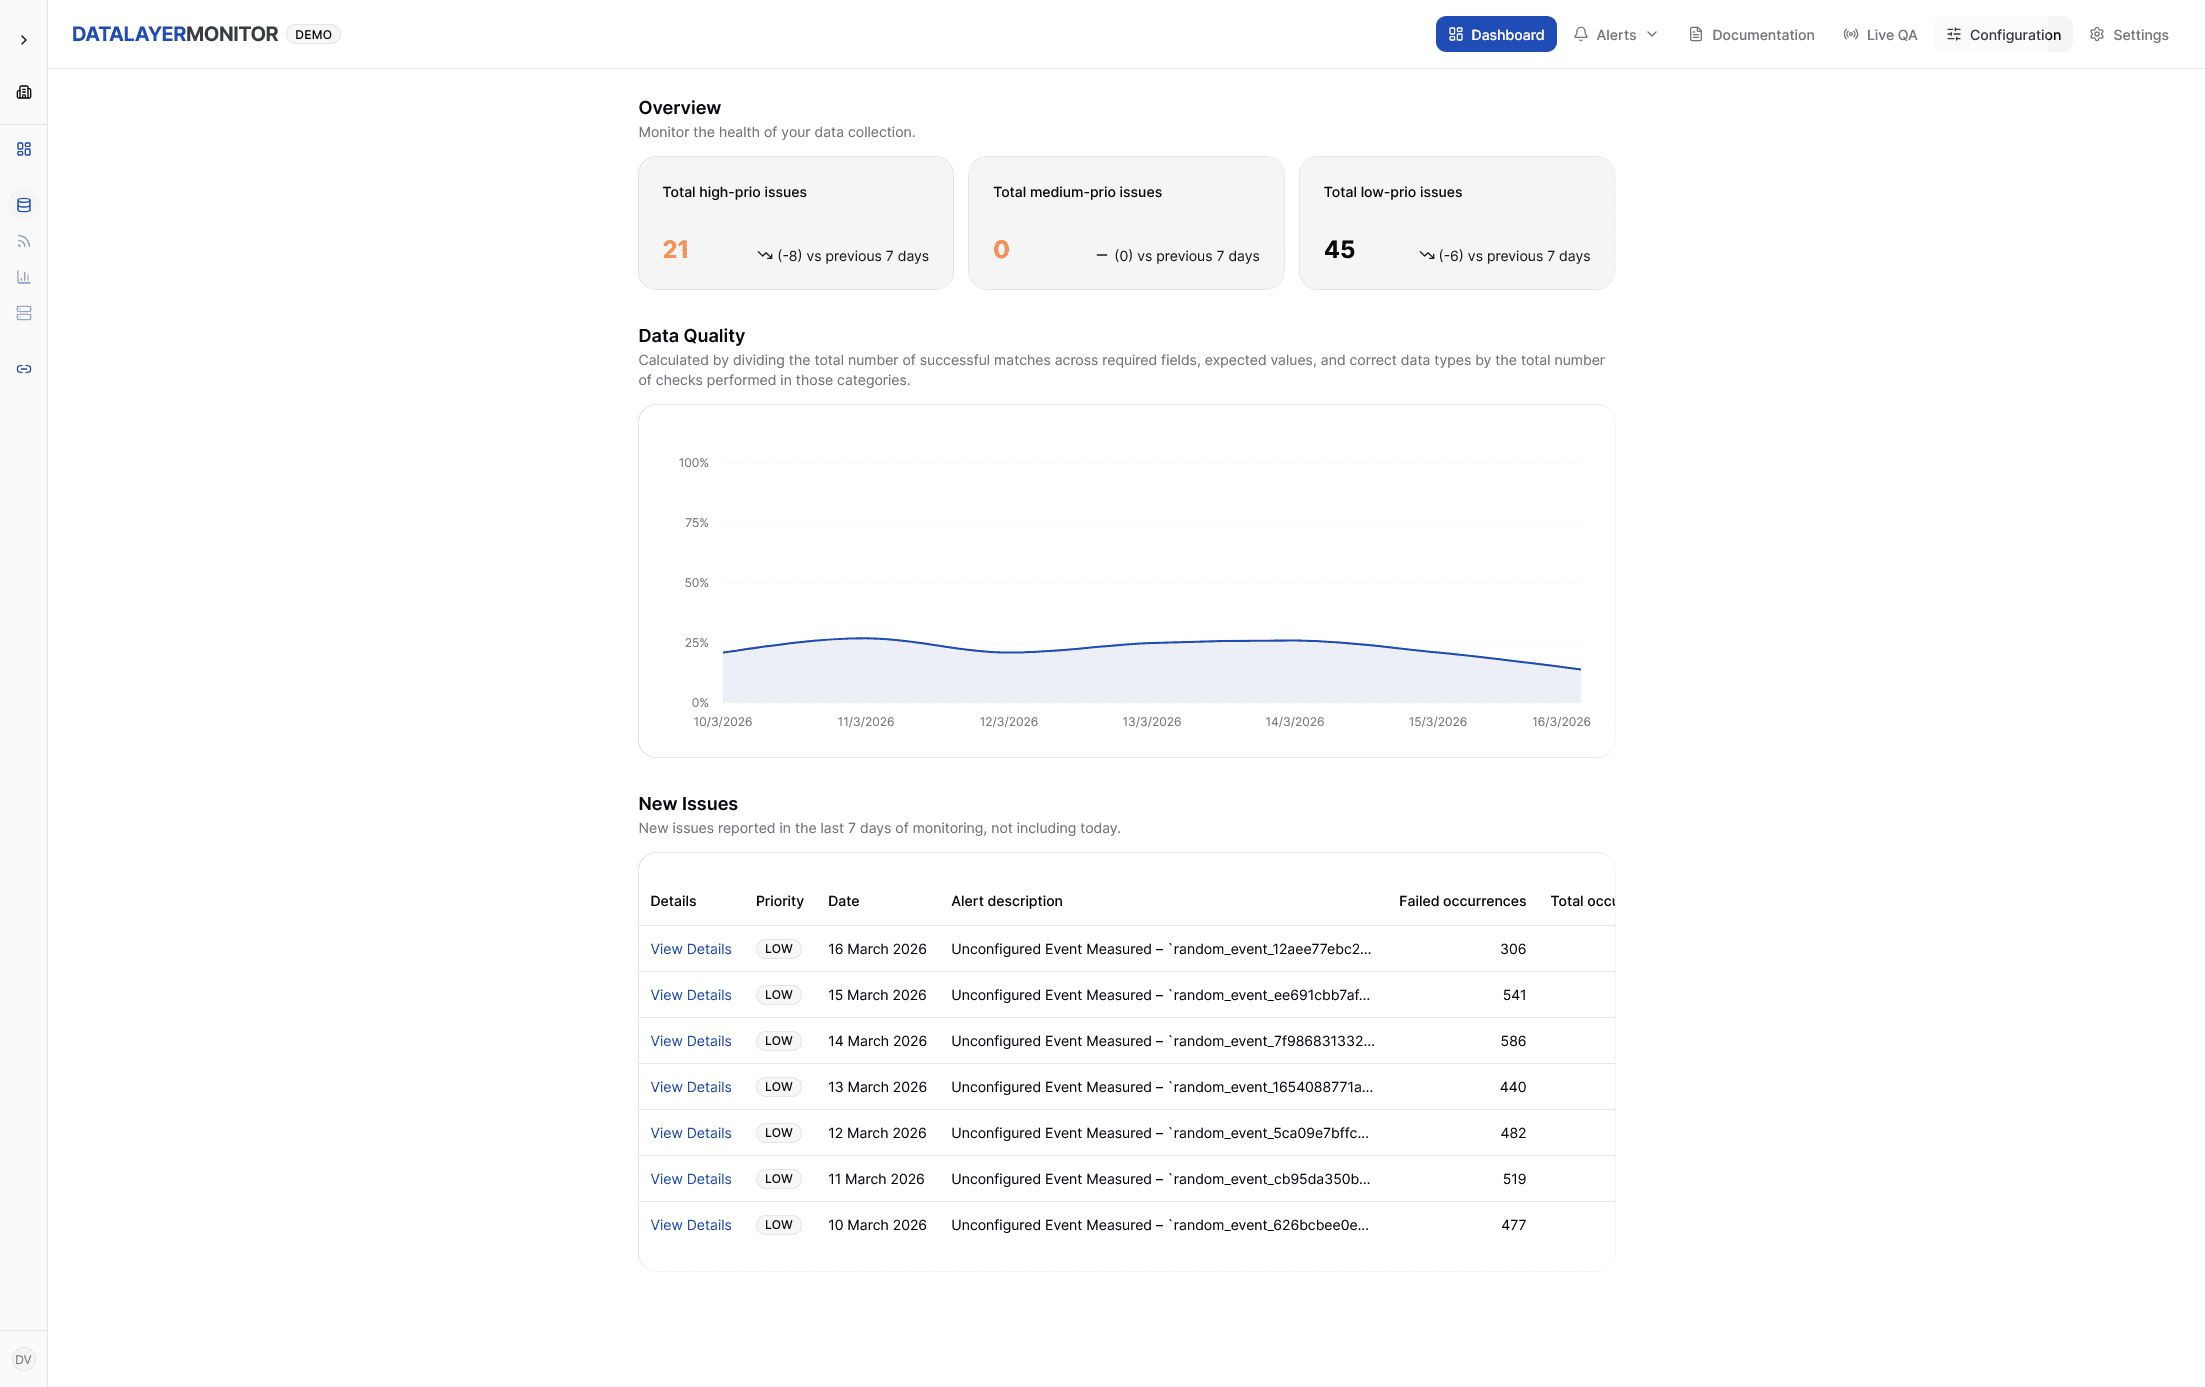Open Settings from the top nav
Viewport: 2205px width, 1387px height.
pyautogui.click(x=2129, y=34)
